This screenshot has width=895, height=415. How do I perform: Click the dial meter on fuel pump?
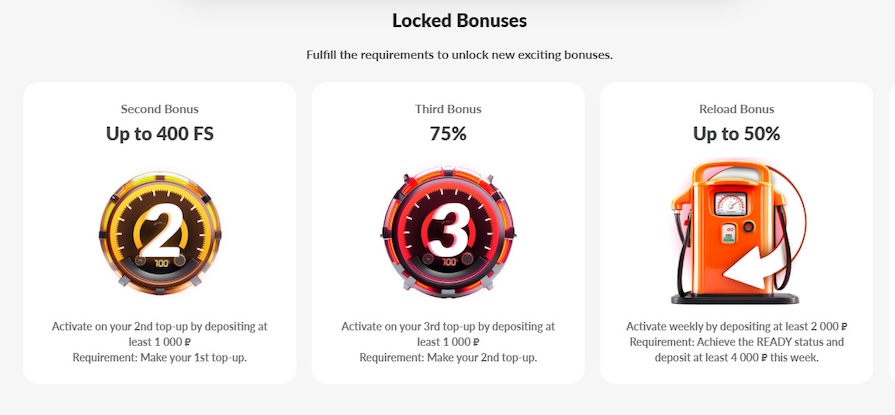tap(728, 202)
